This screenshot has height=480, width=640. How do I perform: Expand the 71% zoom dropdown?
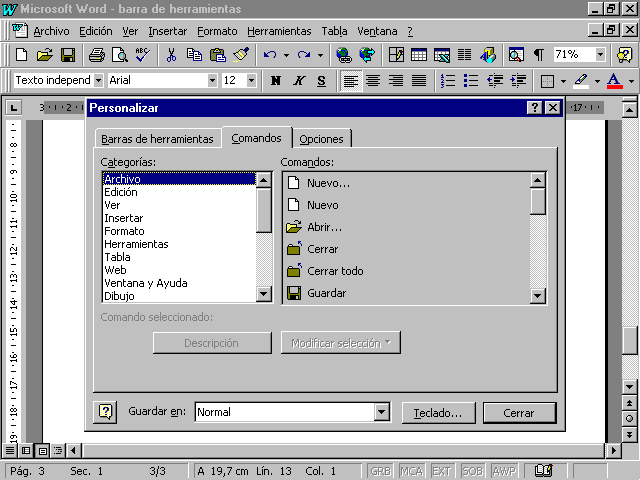point(600,55)
